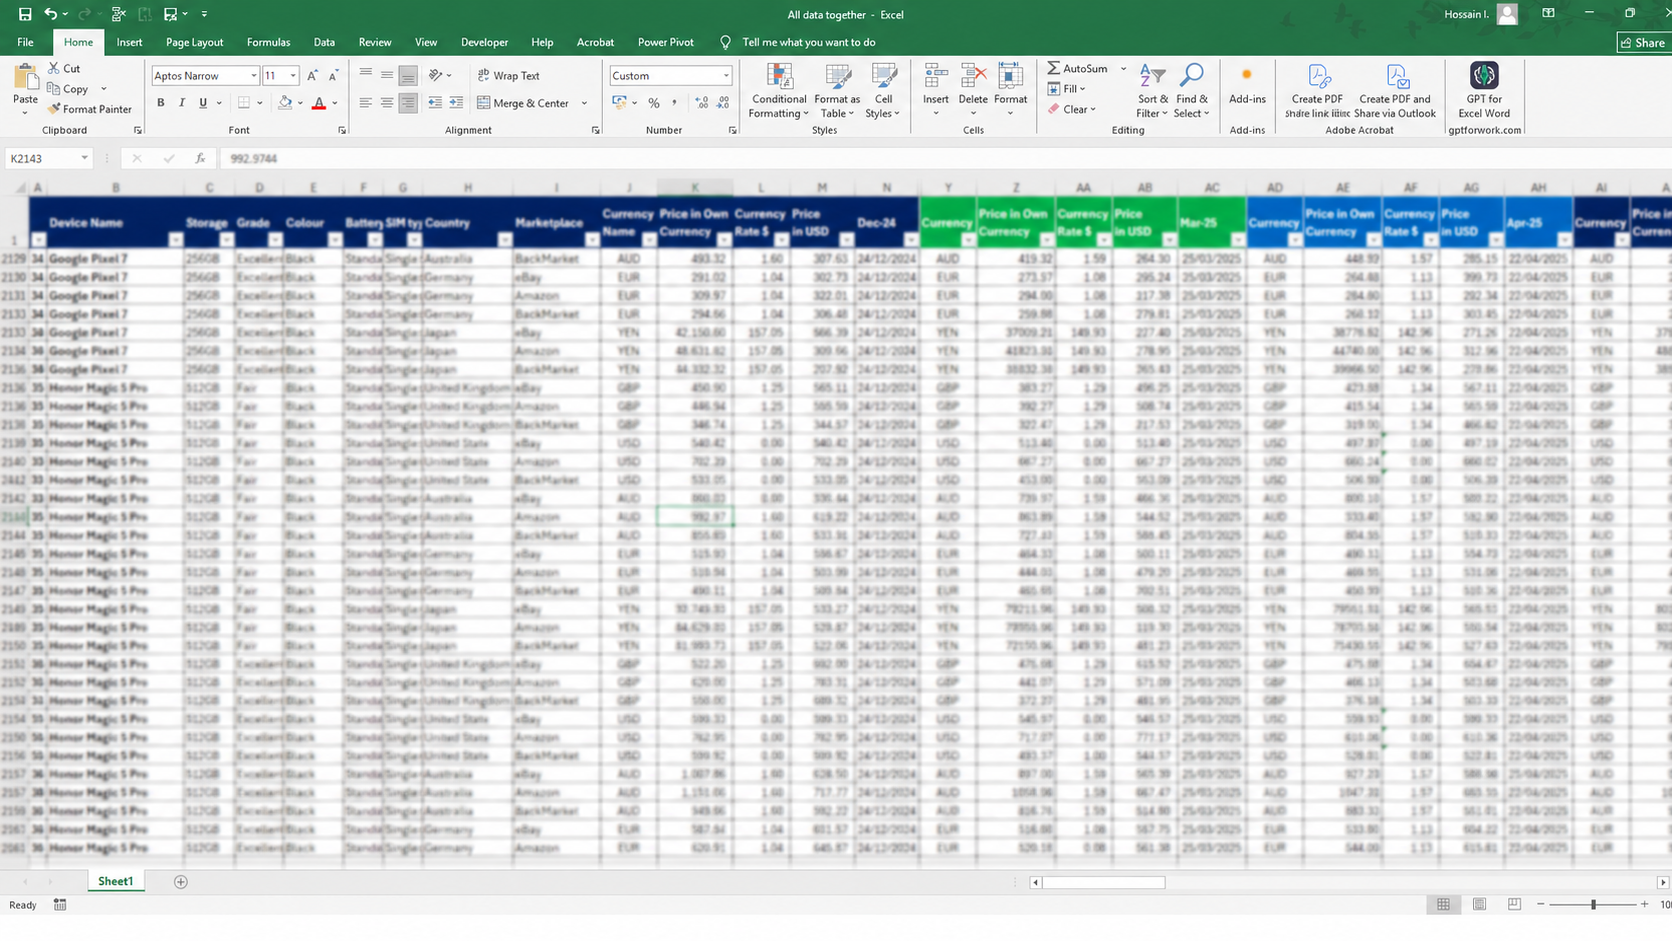Open the Name Box dropdown arrow
Image resolution: width=1672 pixels, height=941 pixels.
click(84, 158)
